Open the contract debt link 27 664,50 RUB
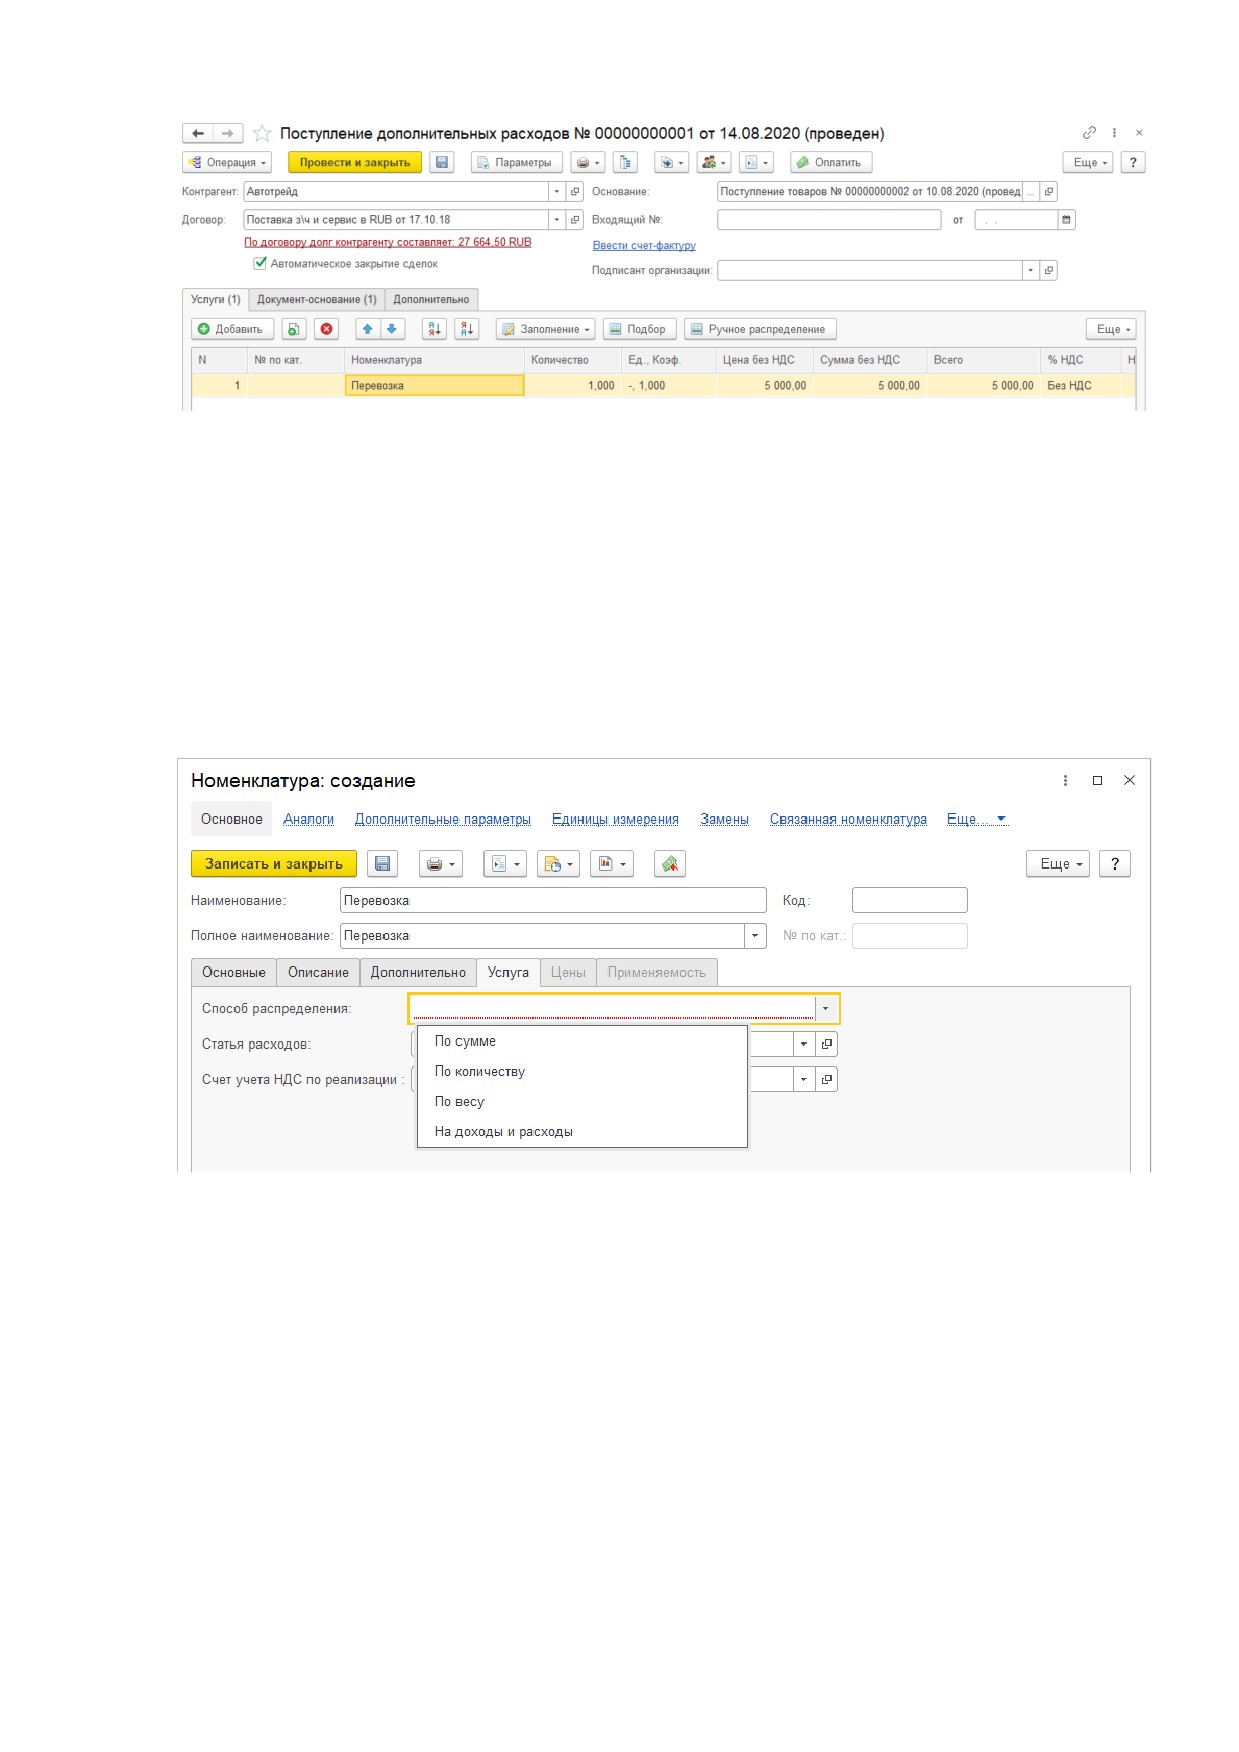This screenshot has width=1239, height=1752. tap(388, 242)
